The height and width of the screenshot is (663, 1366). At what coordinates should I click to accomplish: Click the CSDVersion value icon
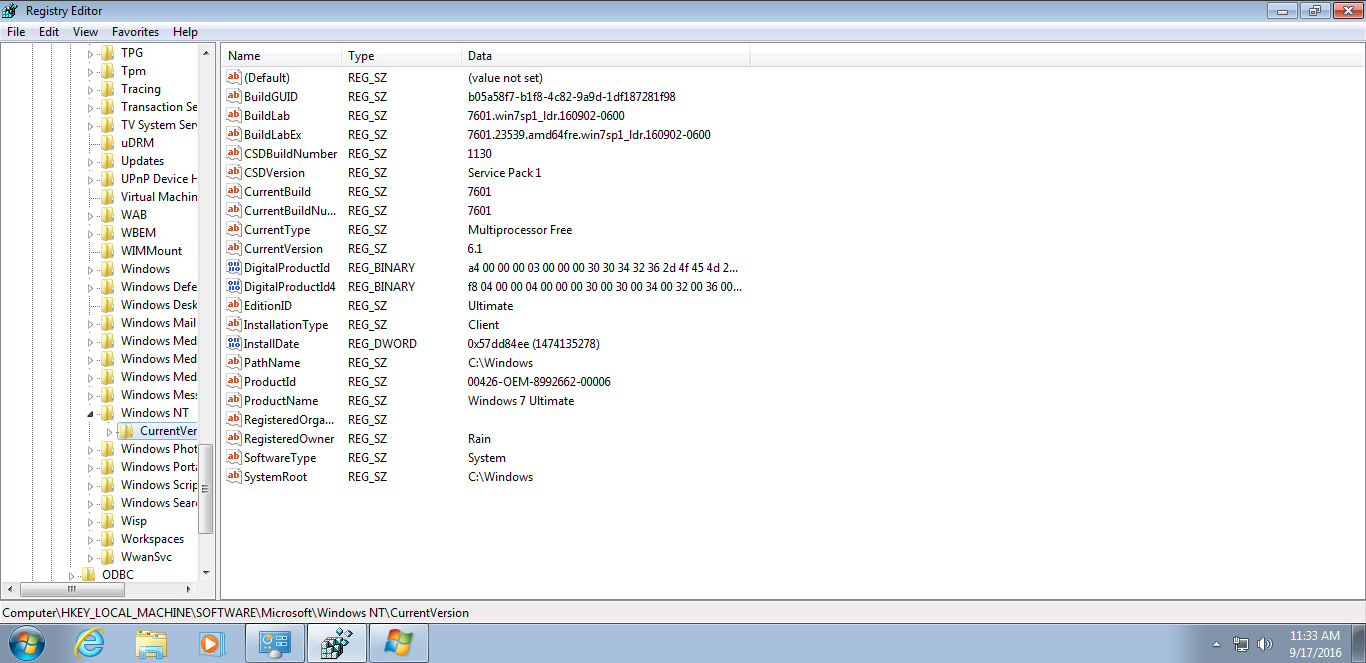[x=235, y=173]
